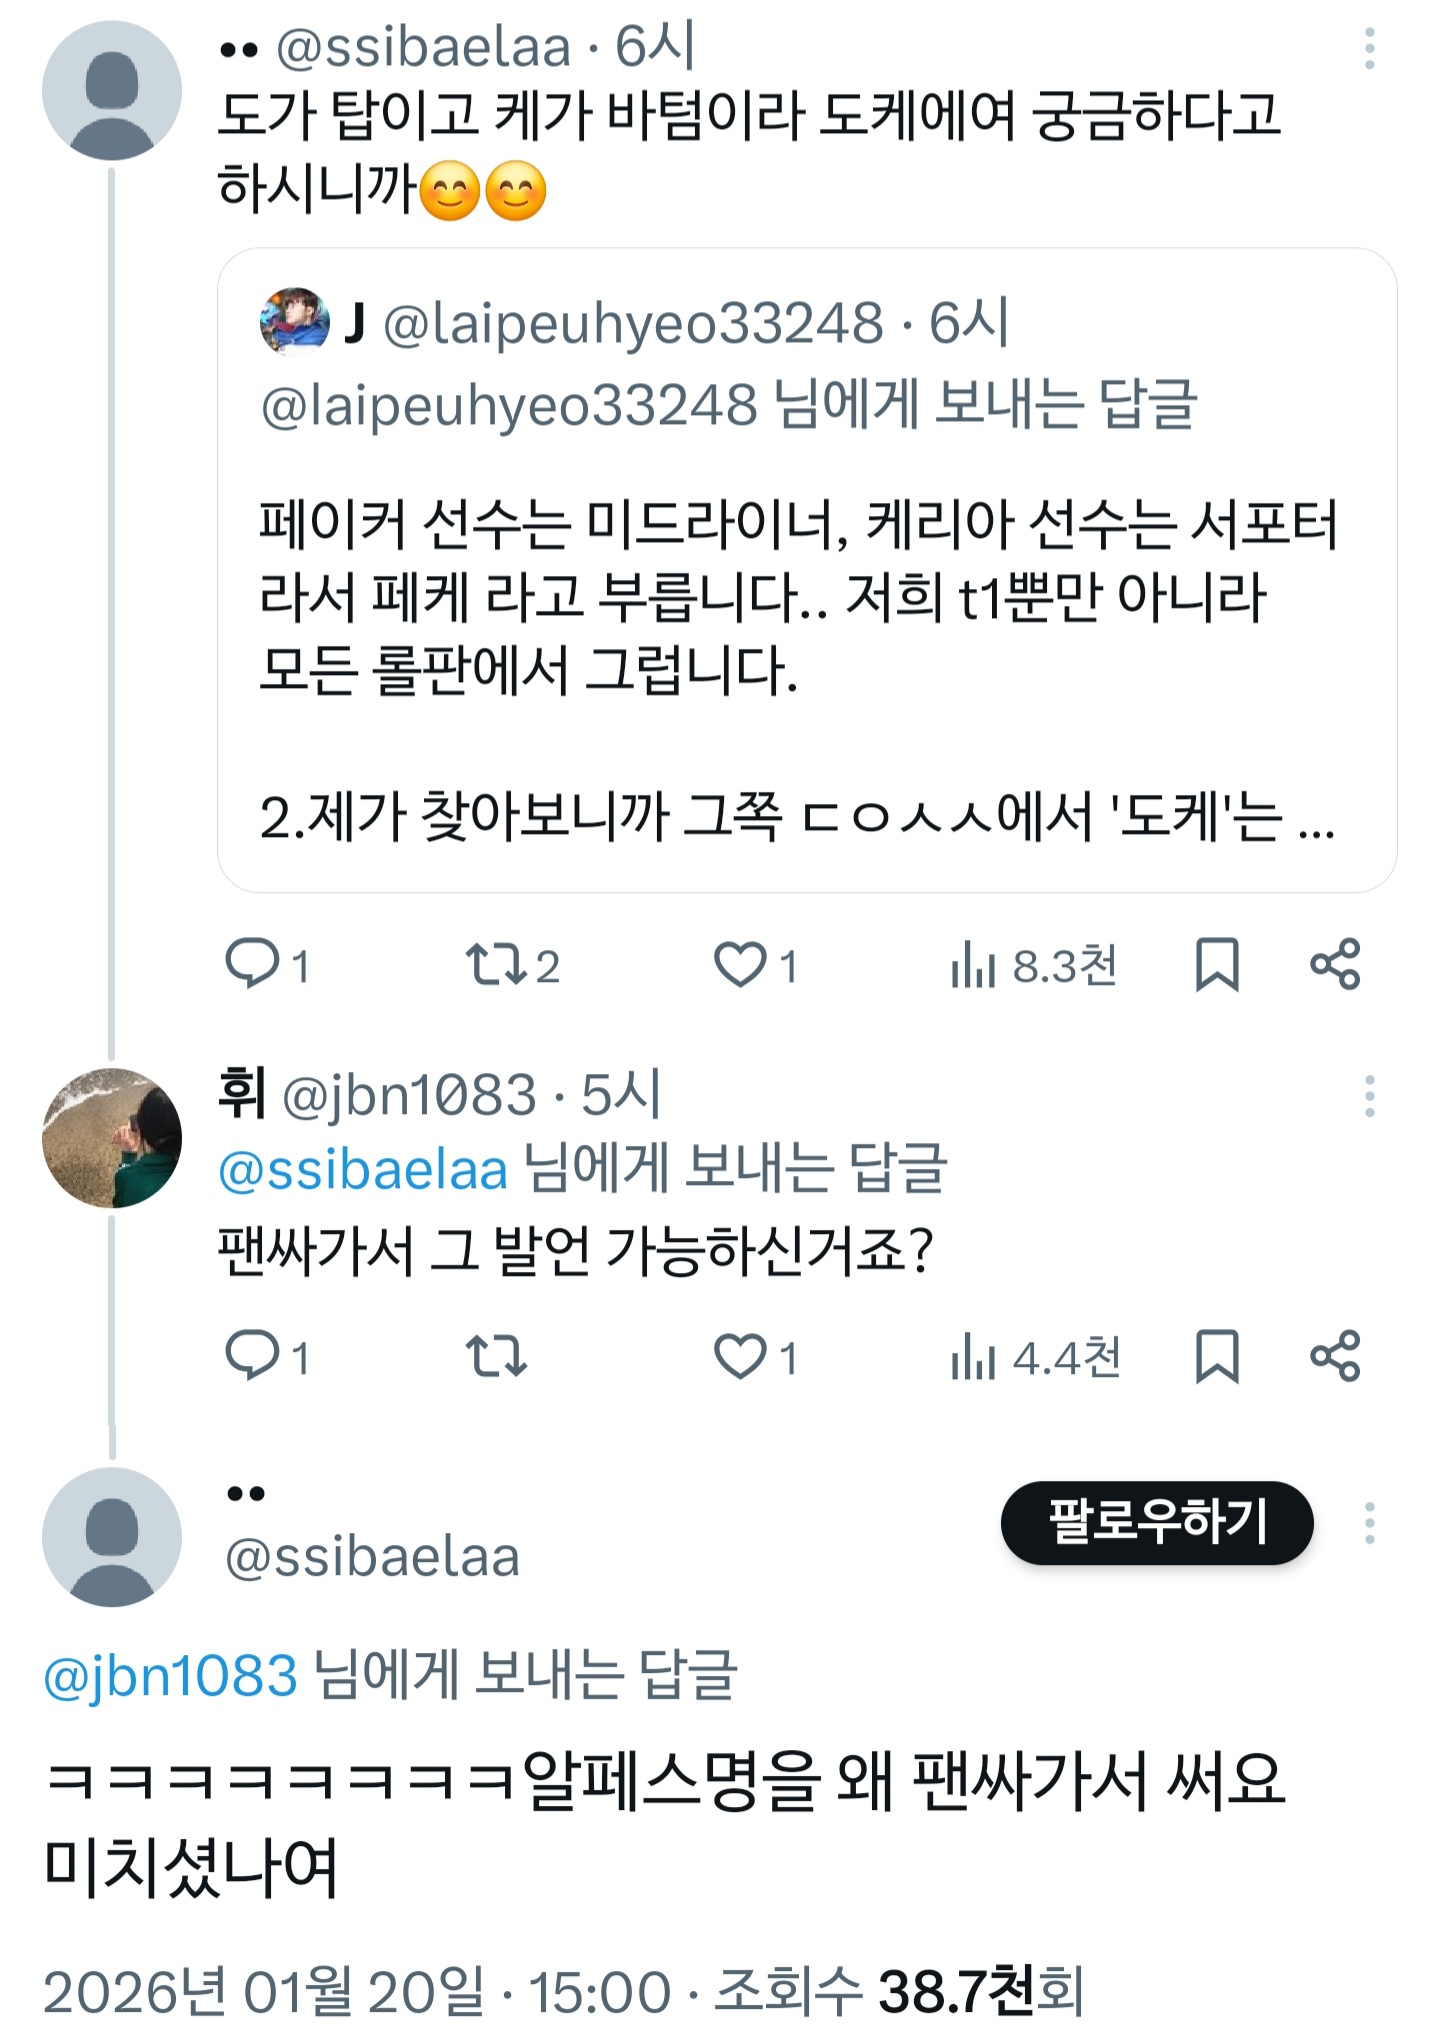Screen dimensions: 1440x2040
Task: Retweet the @jbn1083 tweet
Action: click(x=496, y=1356)
